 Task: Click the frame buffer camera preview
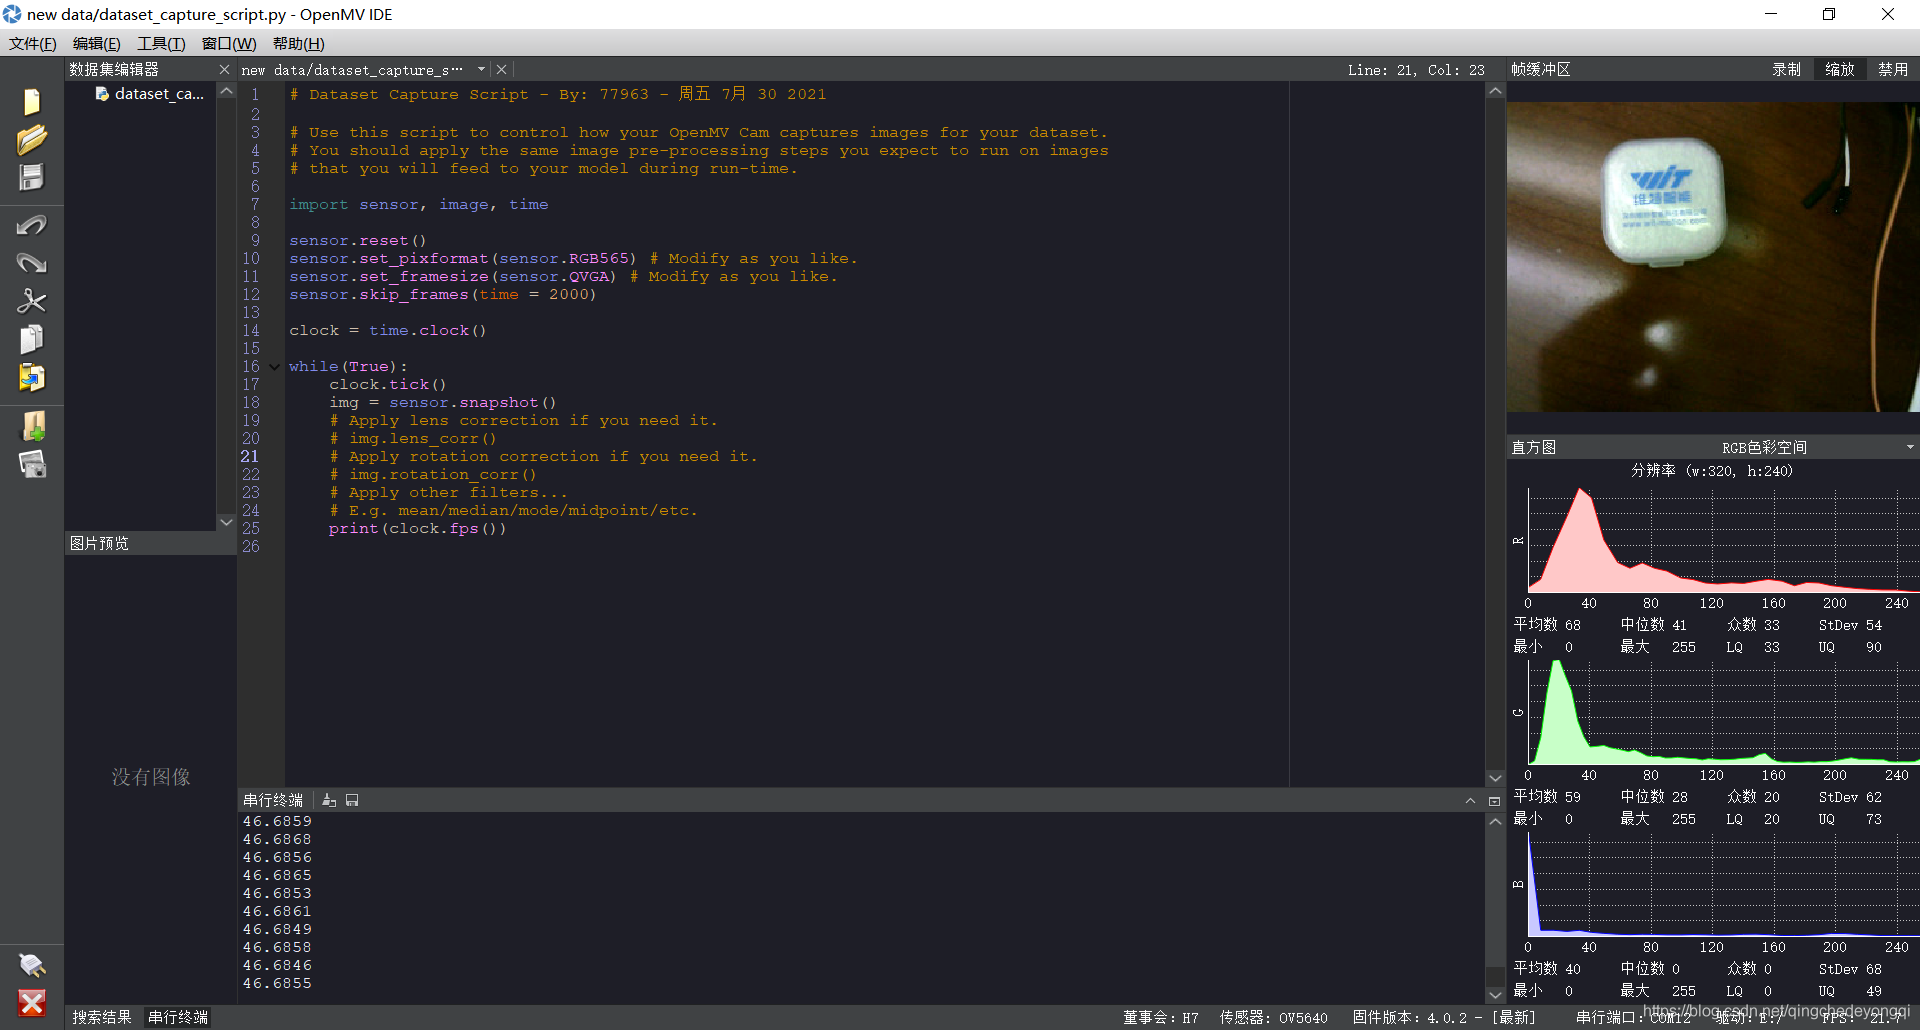1713,257
